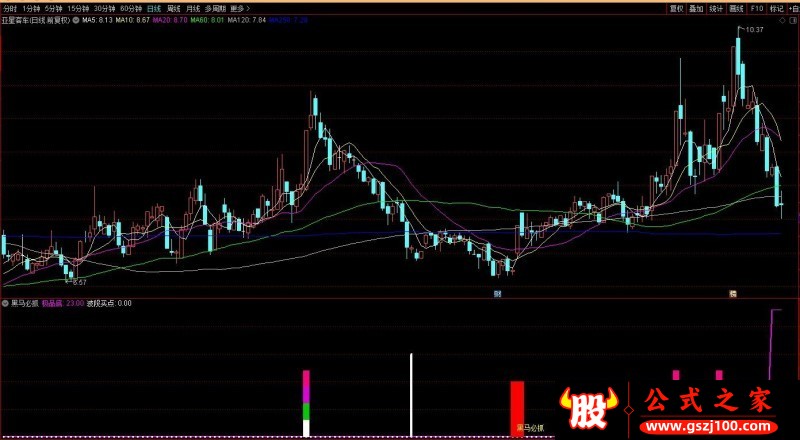Open the 多周期 multi-period view

[x=215, y=8]
